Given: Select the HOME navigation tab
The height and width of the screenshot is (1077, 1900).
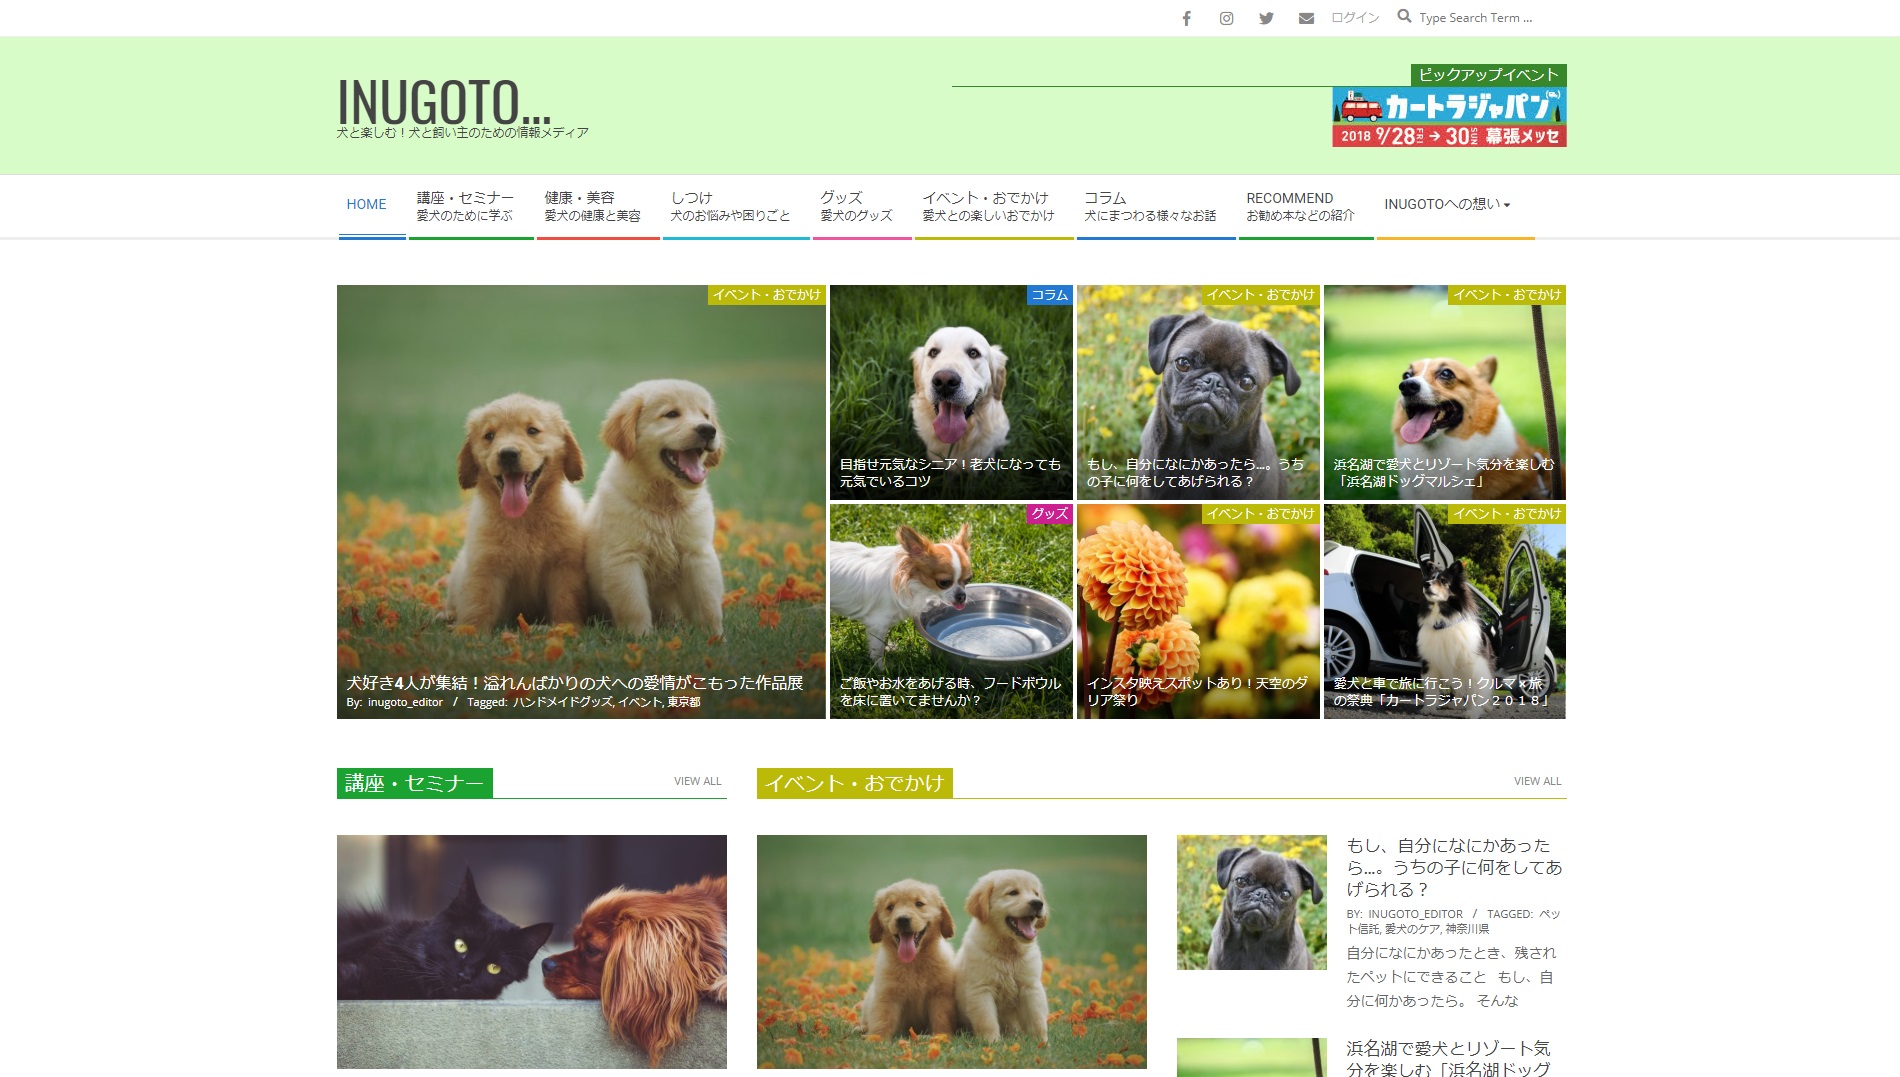Looking at the screenshot, I should (366, 204).
